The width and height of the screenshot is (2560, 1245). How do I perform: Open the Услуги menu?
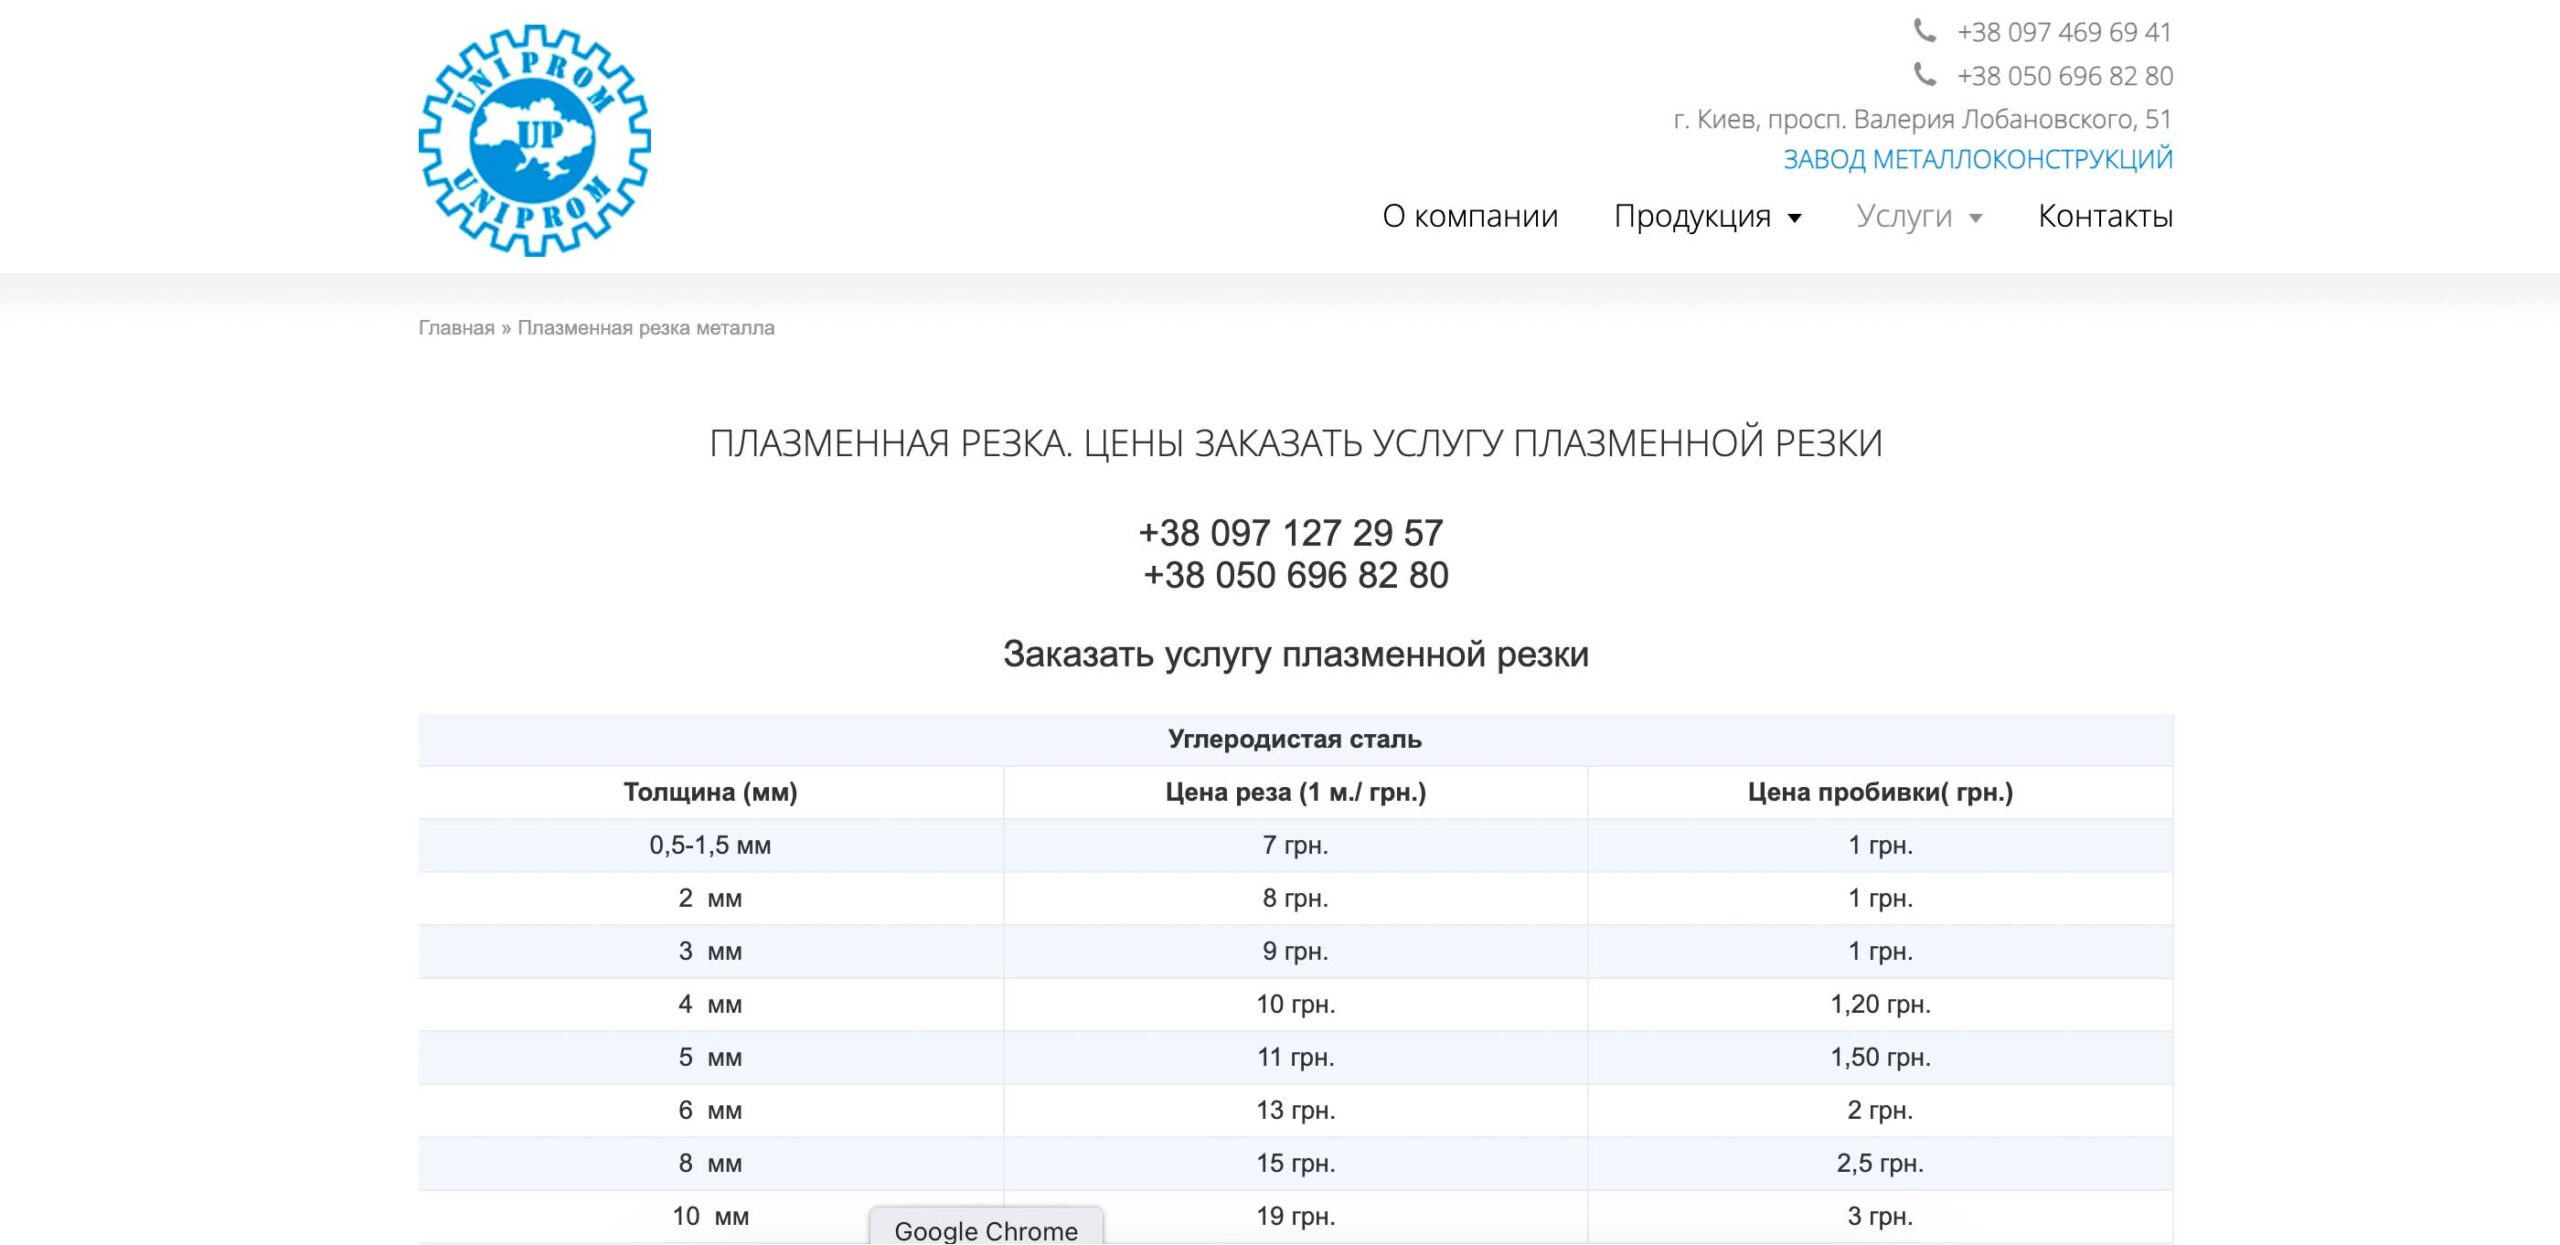click(x=1903, y=216)
